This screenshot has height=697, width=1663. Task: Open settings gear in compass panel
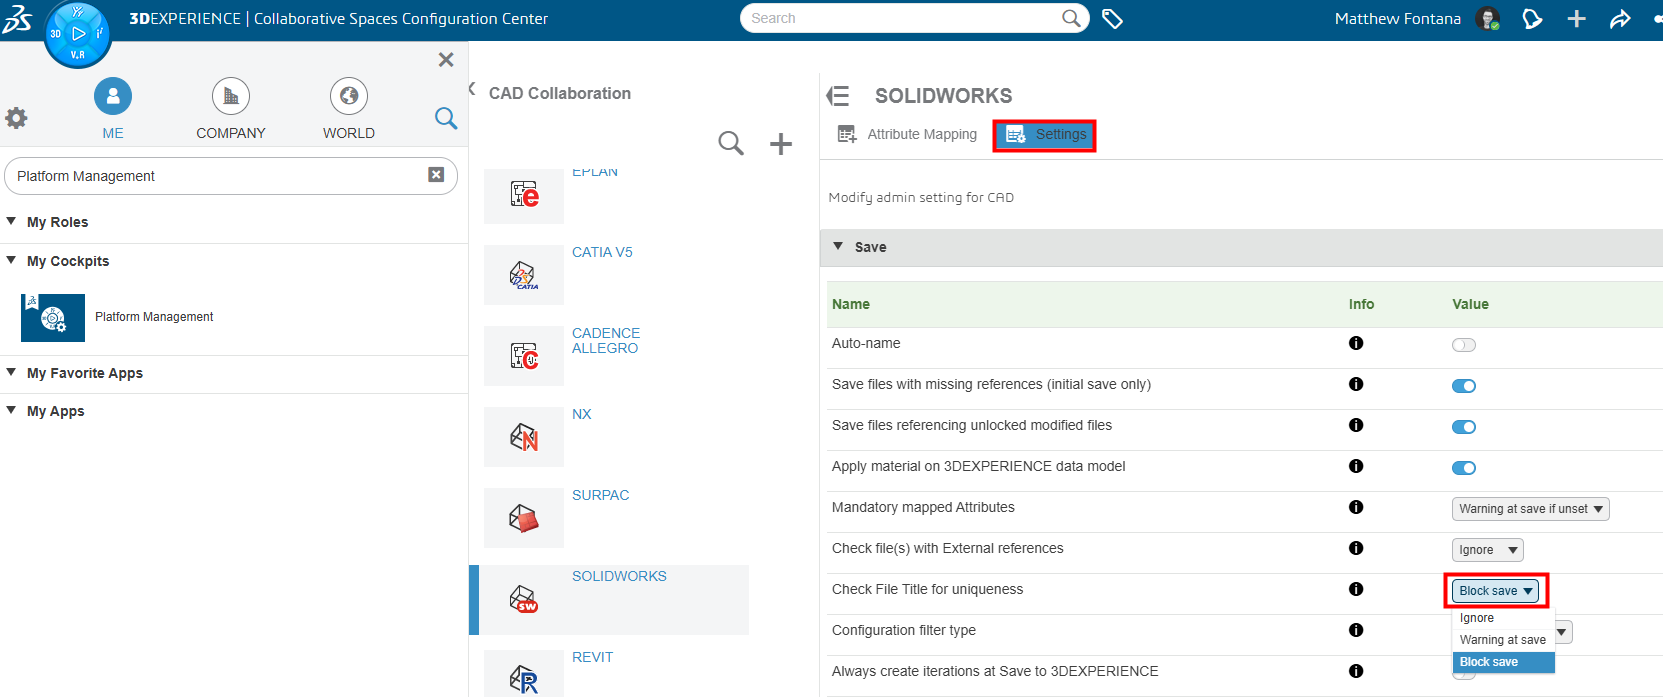pyautogui.click(x=16, y=118)
